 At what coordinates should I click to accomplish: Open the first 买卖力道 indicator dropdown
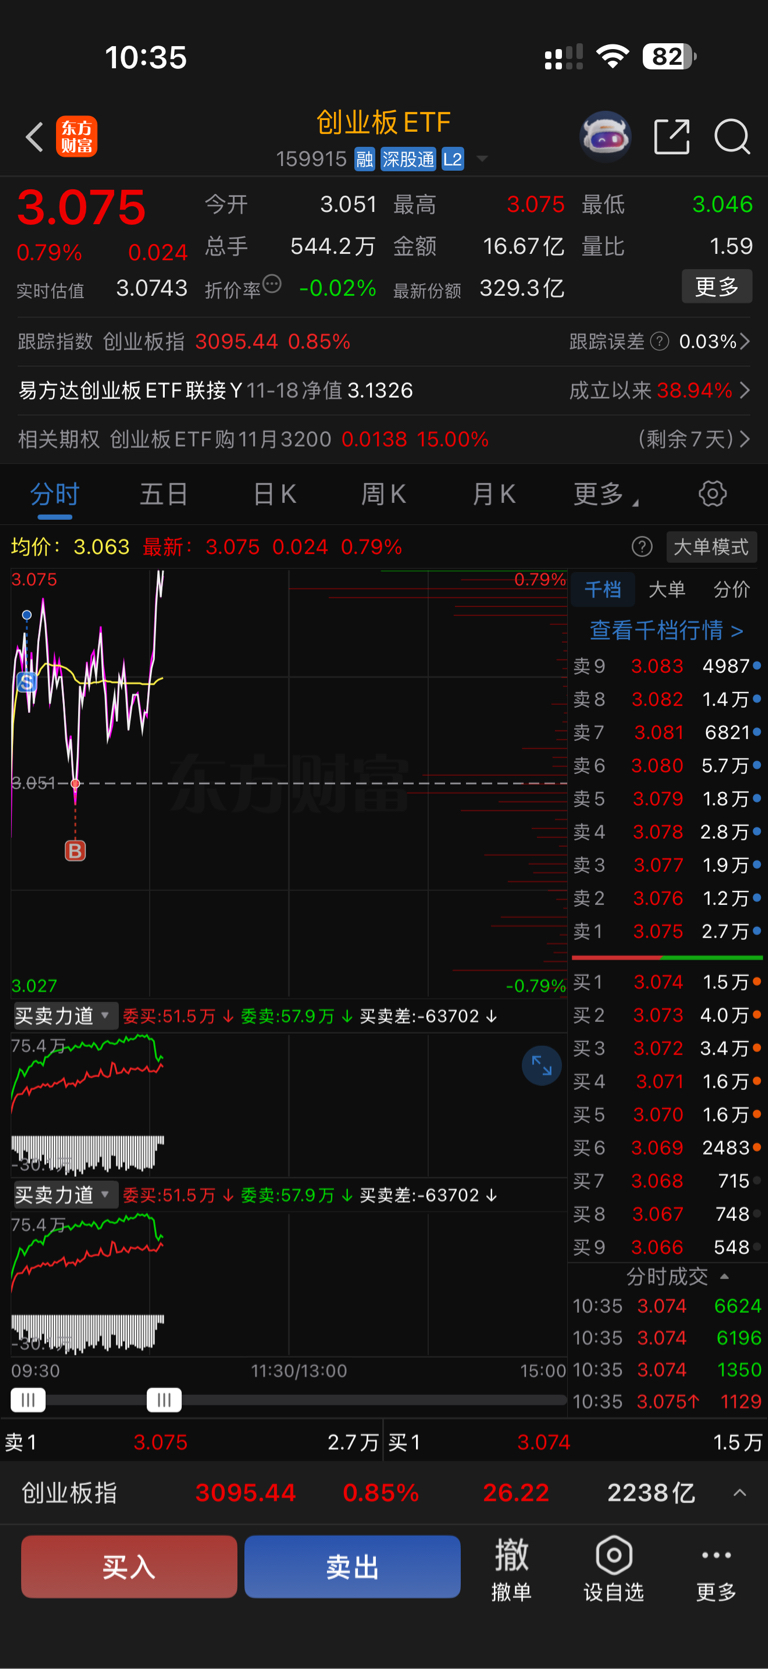pos(64,1016)
